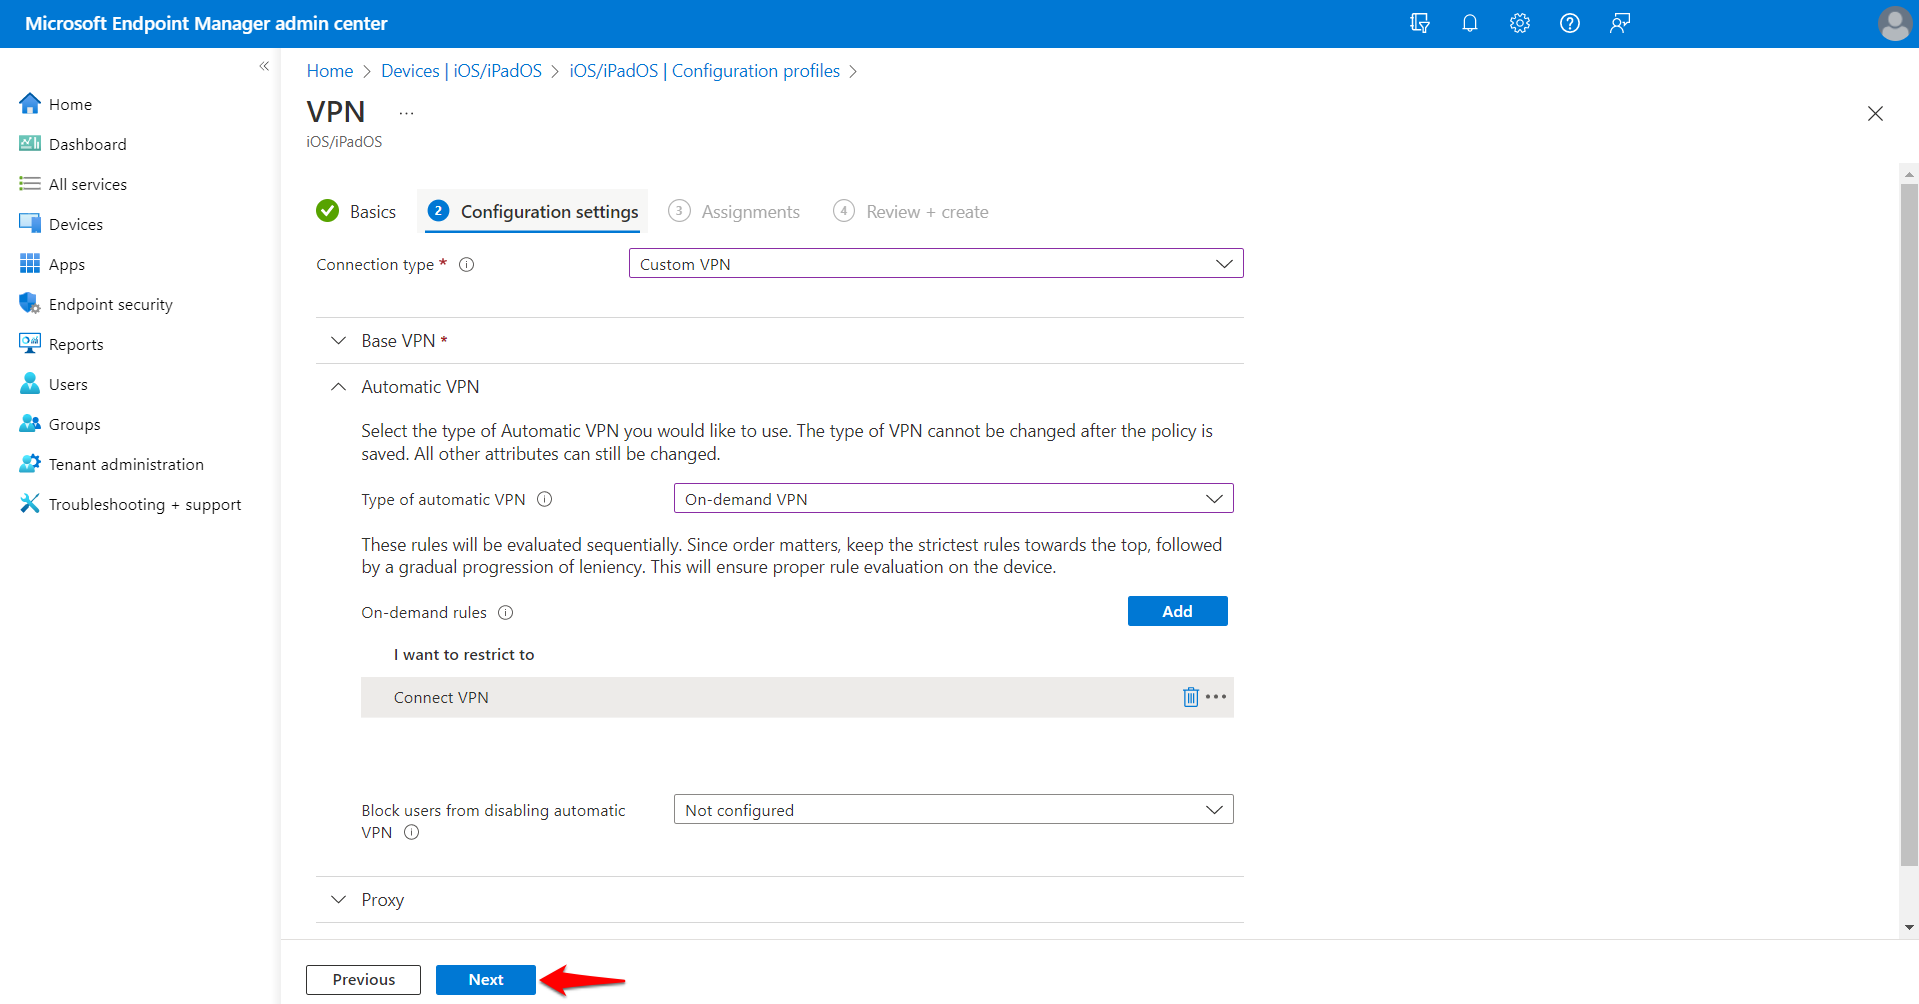Open more options ellipsis for Connect VPN rule
Screen dimensions: 1919x1004
tap(1216, 697)
